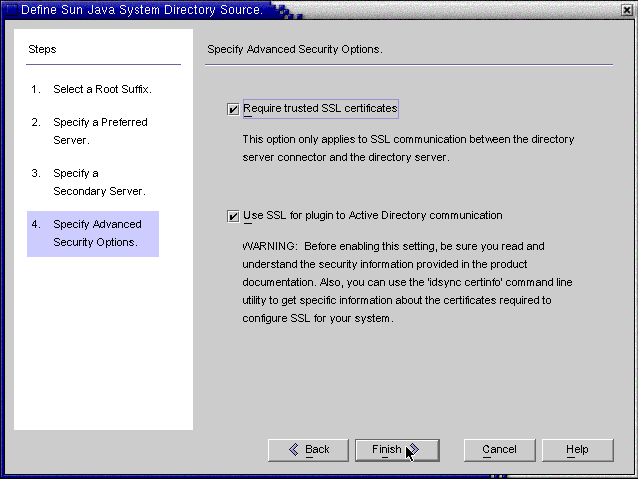Toggle Use SSL for plugin communication checkbox
The width and height of the screenshot is (638, 479).
pyautogui.click(x=233, y=216)
